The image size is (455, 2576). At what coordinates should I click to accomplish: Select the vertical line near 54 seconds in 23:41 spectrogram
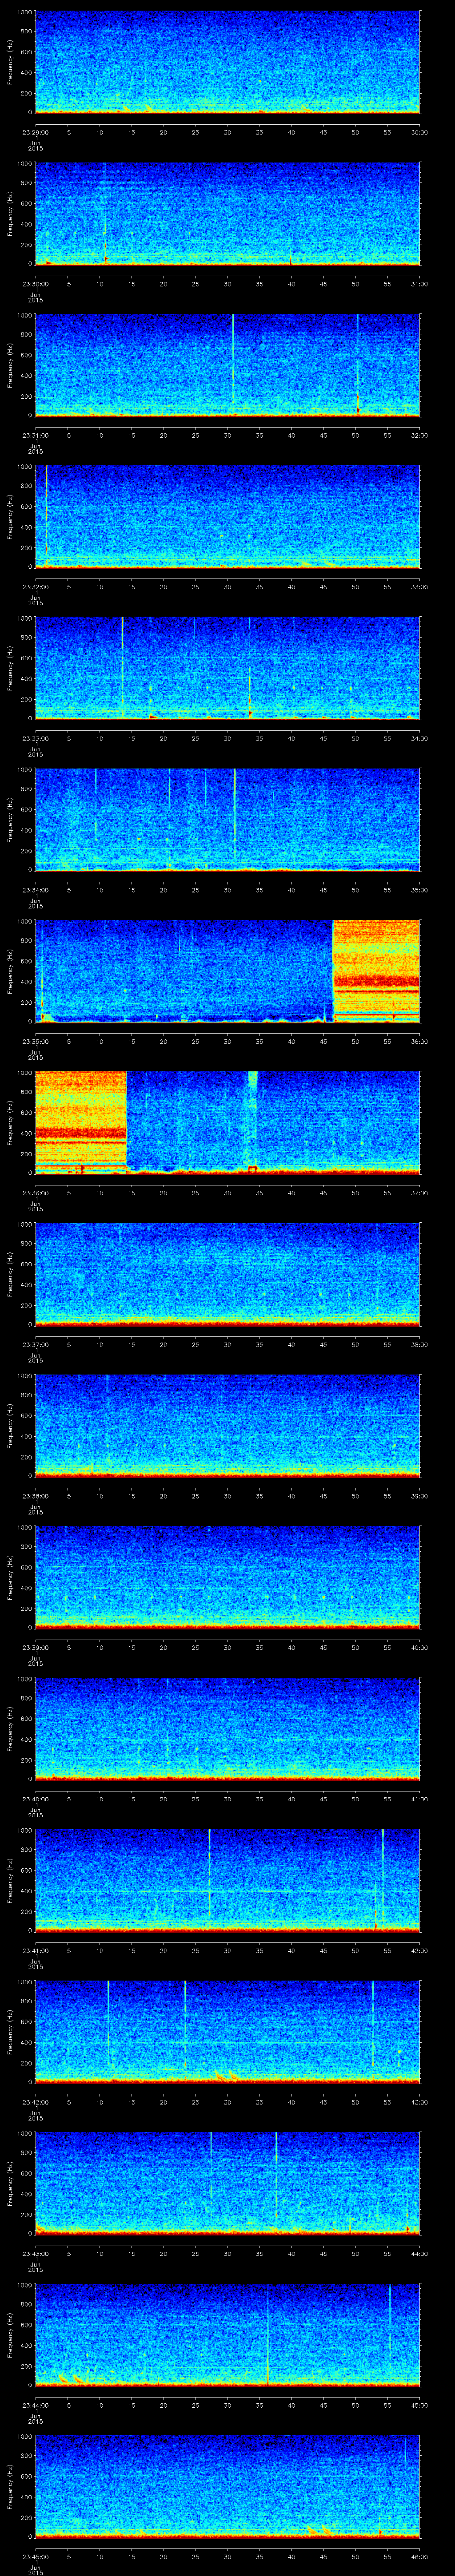[383, 1875]
